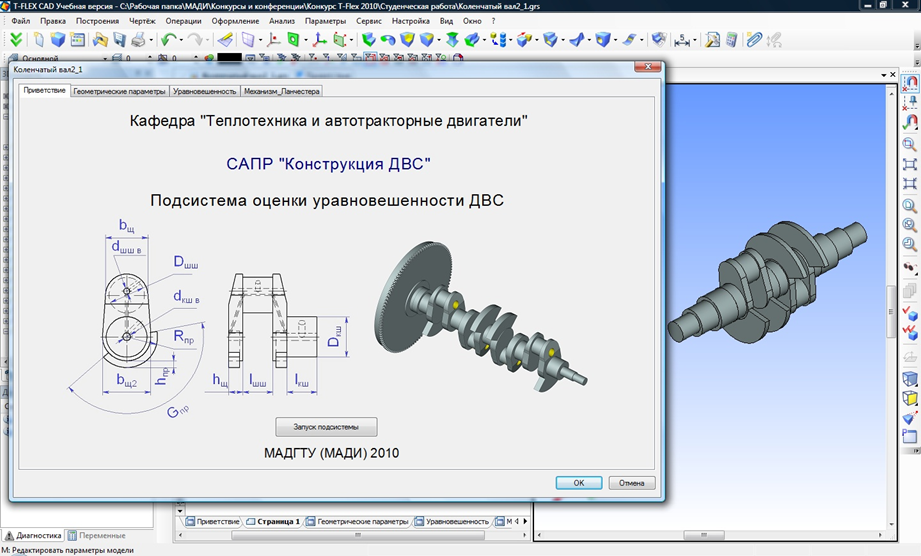921x556 pixels.
Task: Expand the 3D array dropdown arrow
Action: [510, 40]
